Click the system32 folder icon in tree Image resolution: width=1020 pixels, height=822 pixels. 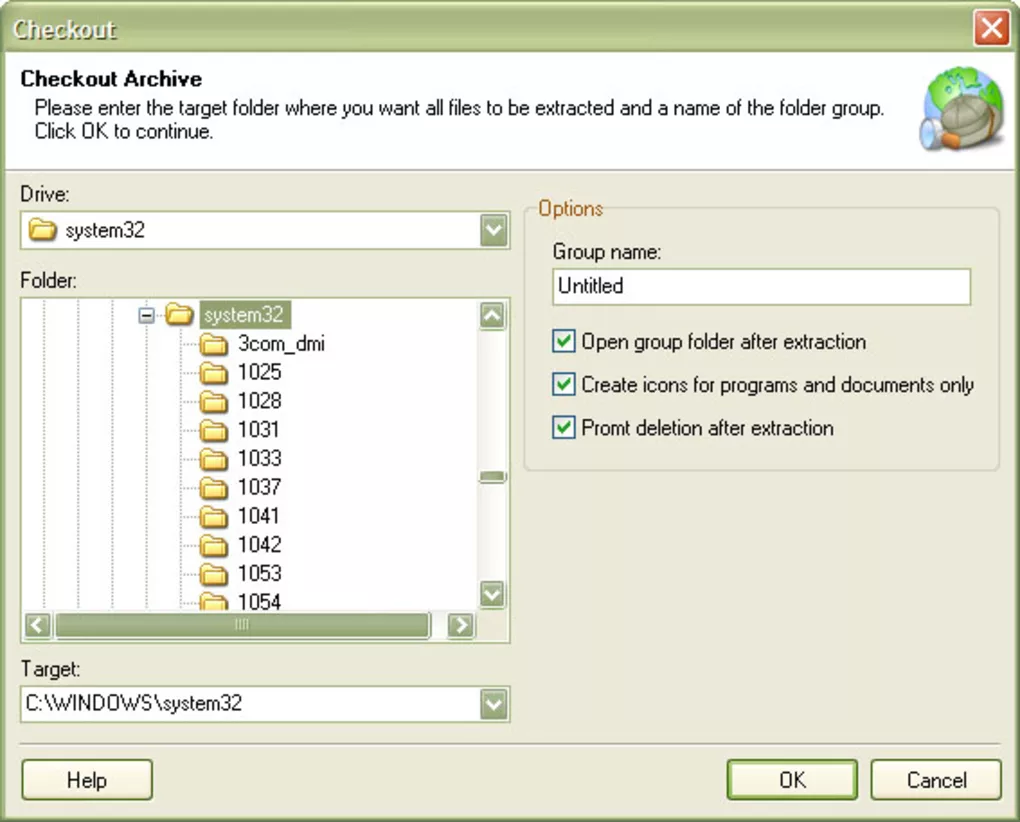[179, 315]
